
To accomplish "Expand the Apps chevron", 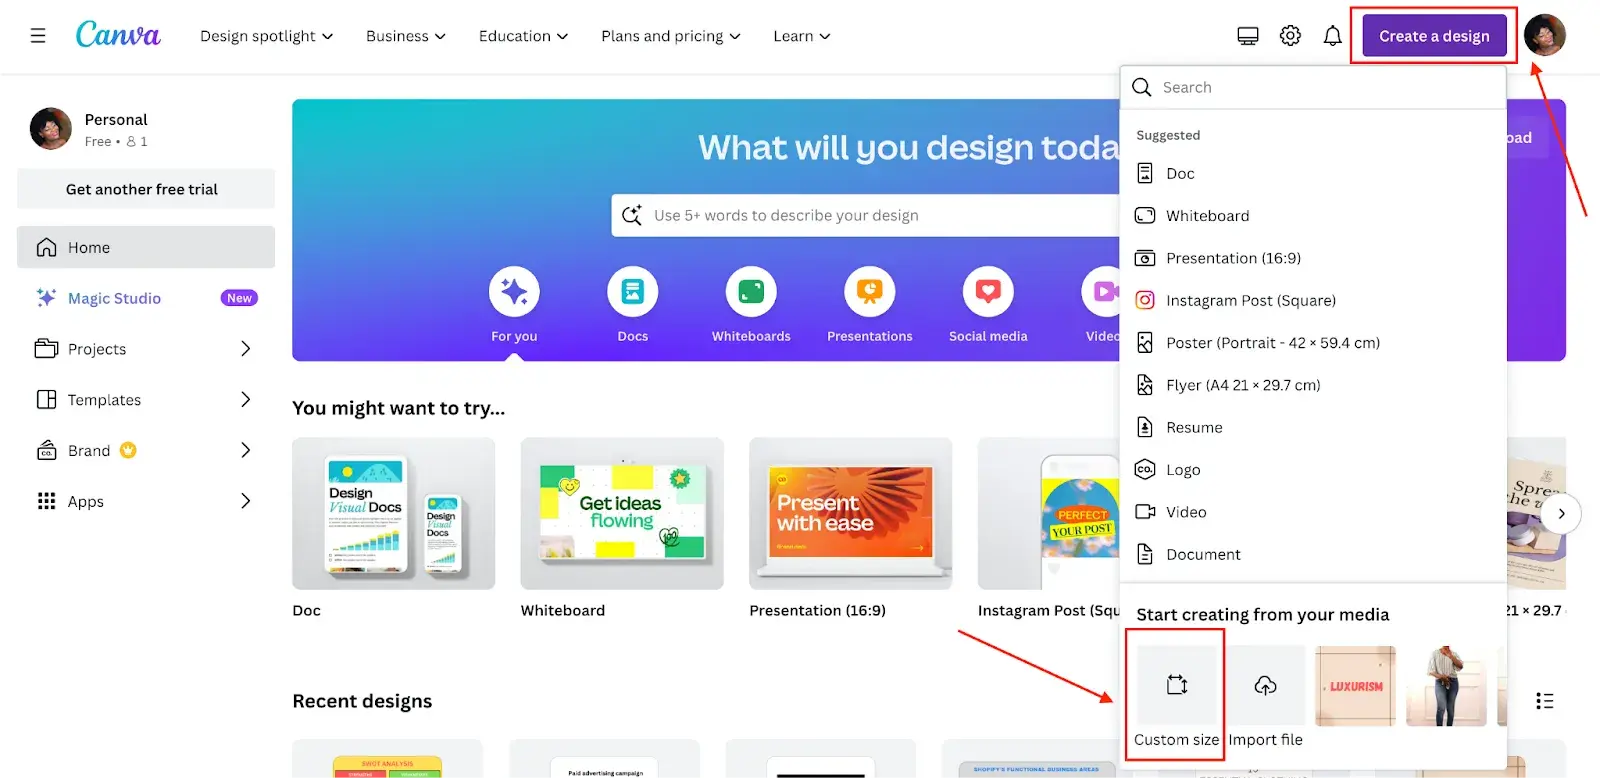I will coord(246,501).
